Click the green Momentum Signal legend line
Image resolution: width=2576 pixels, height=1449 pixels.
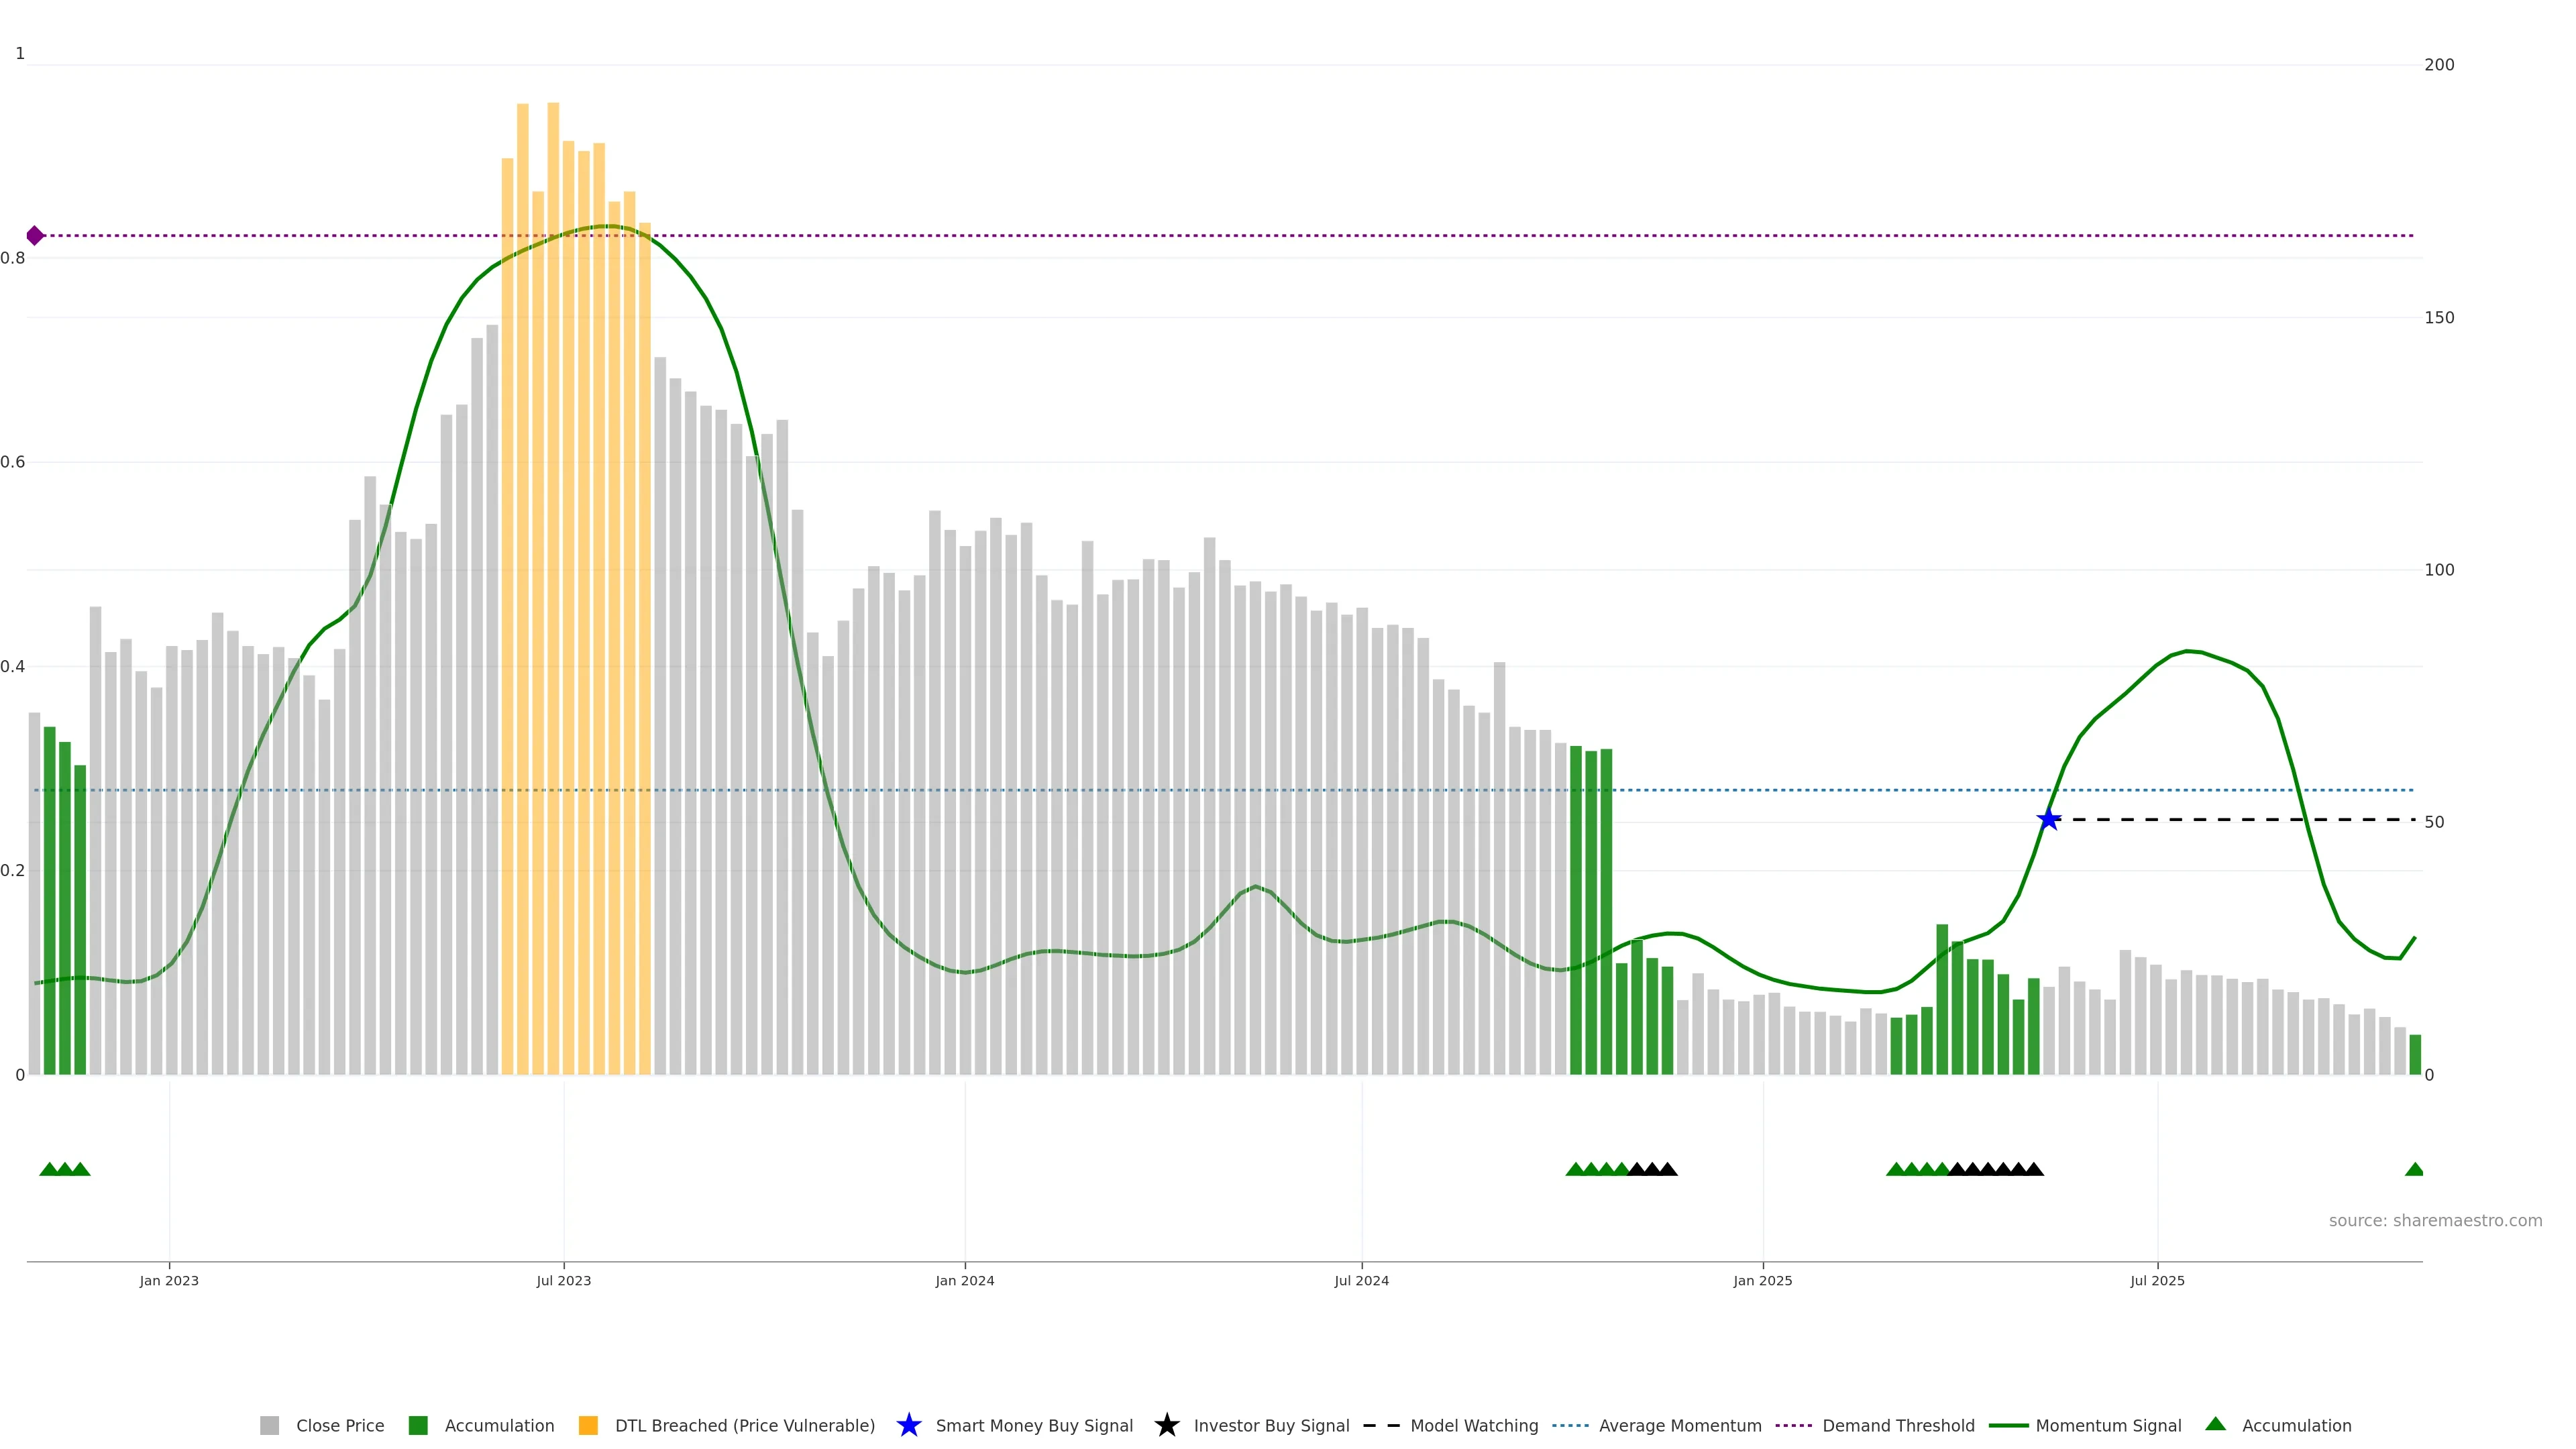[2008, 1425]
